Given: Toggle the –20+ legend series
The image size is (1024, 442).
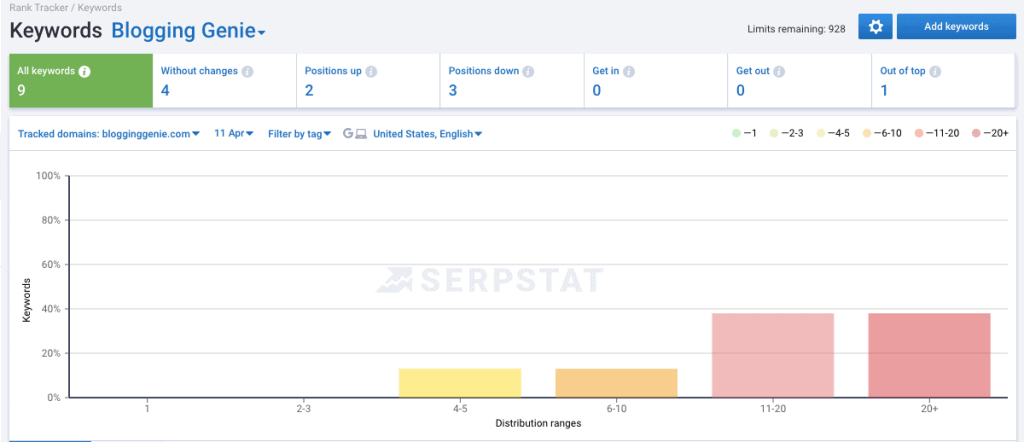Looking at the screenshot, I should pos(991,133).
